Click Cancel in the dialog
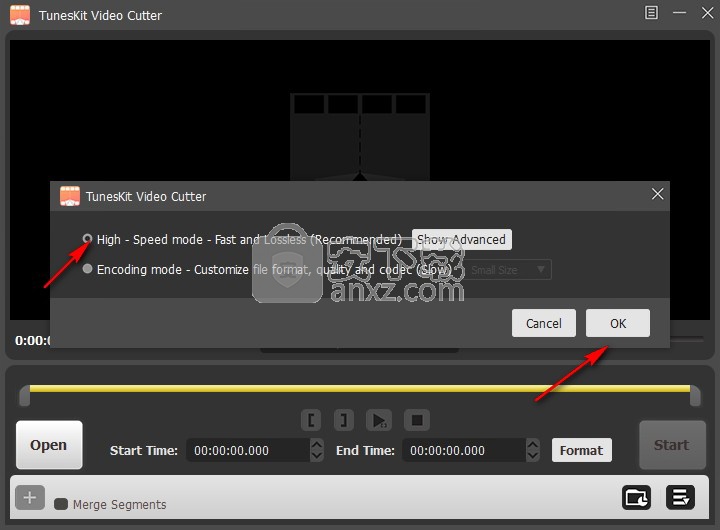 coord(544,323)
